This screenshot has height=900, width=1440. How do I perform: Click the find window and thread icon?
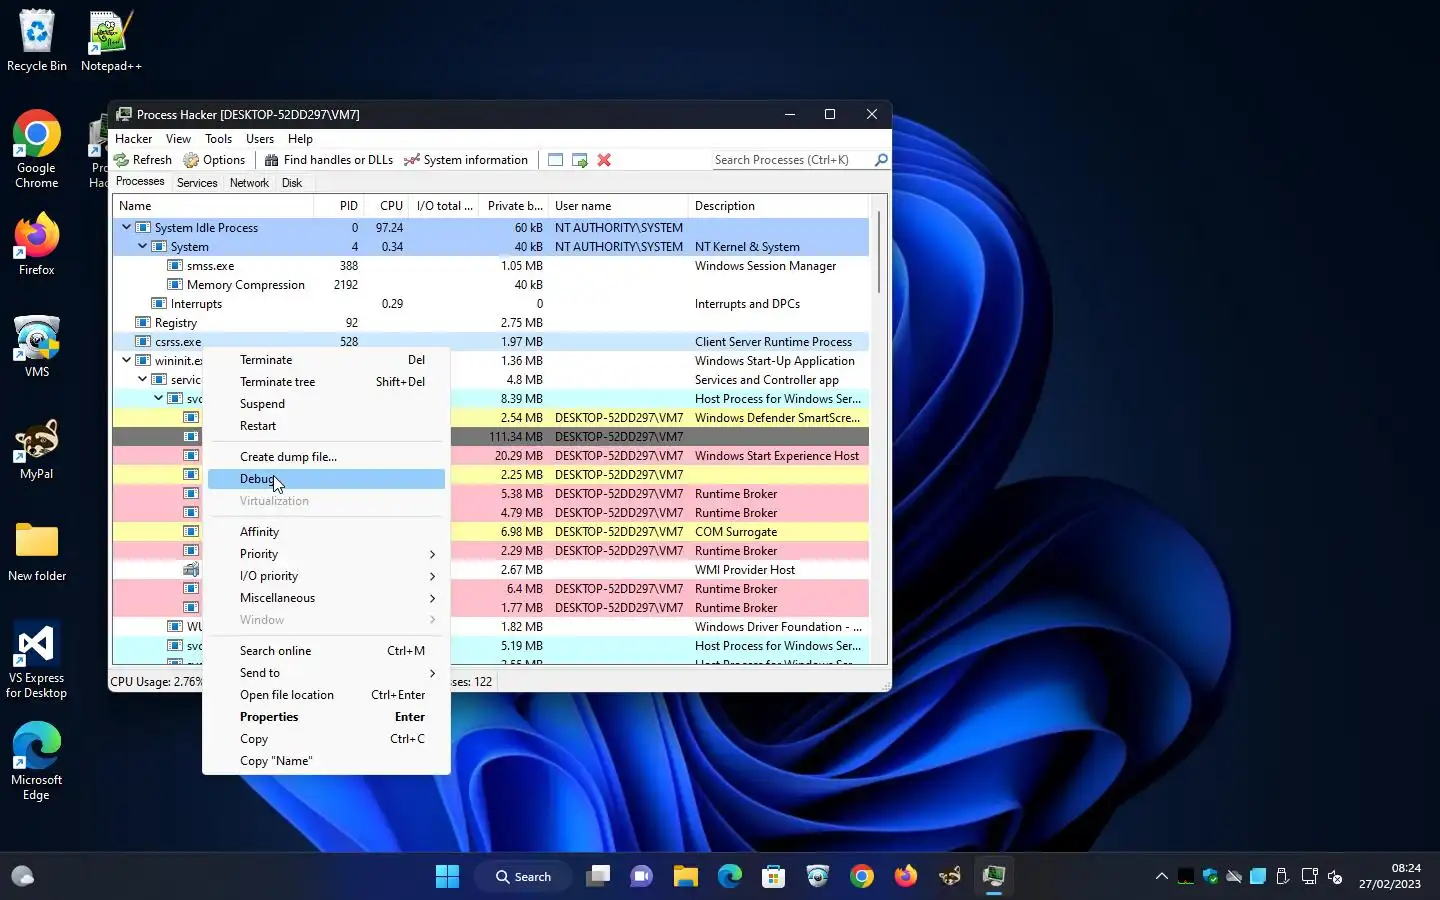579,160
